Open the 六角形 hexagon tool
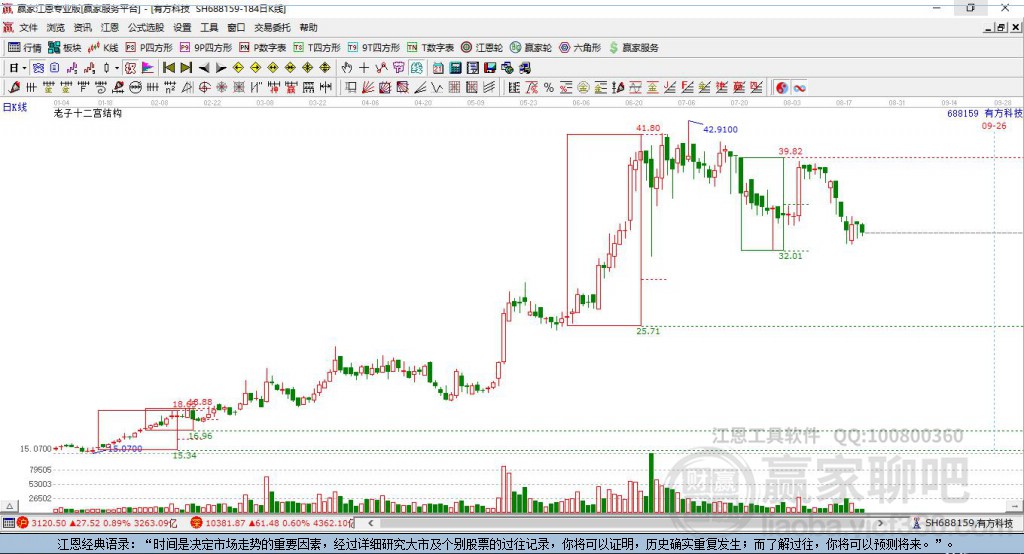 coord(580,48)
